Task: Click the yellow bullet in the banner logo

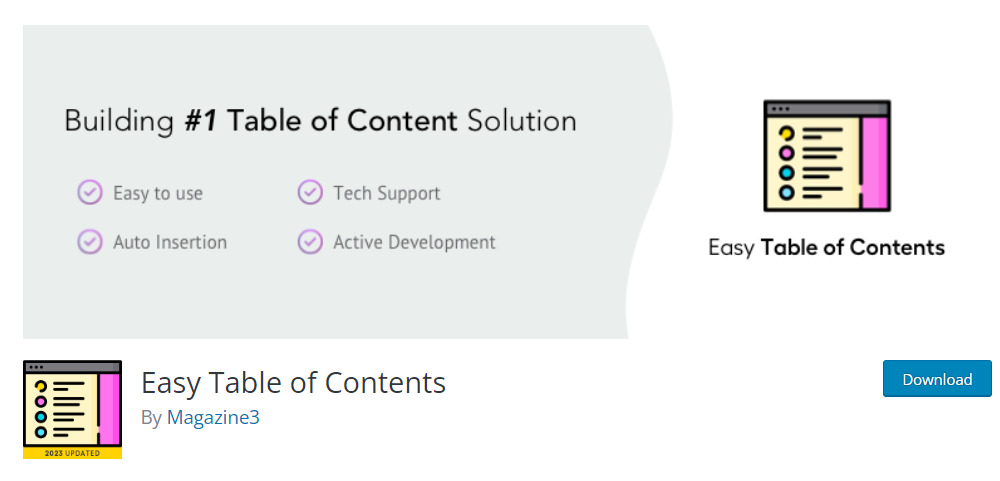Action: (786, 133)
